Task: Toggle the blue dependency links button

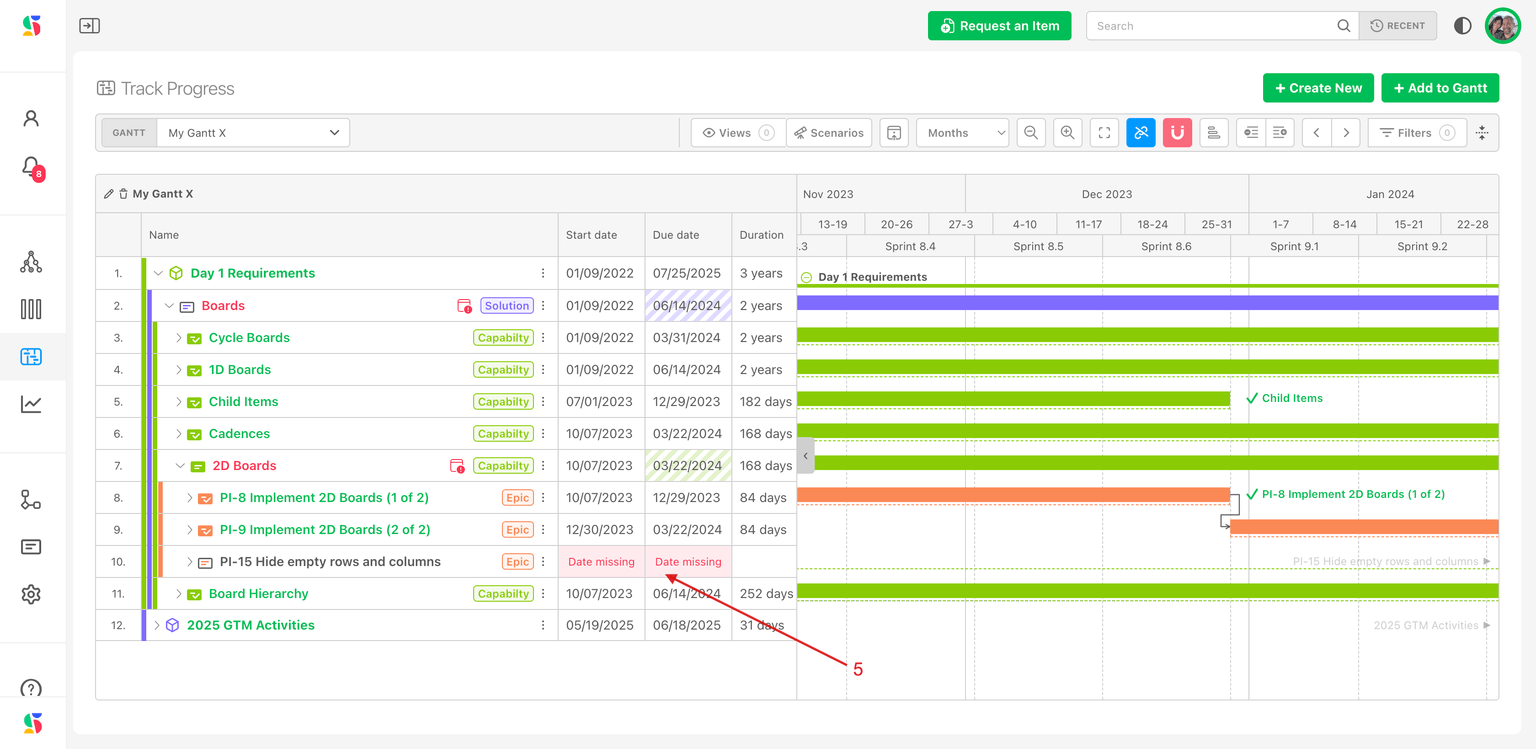Action: click(1141, 133)
